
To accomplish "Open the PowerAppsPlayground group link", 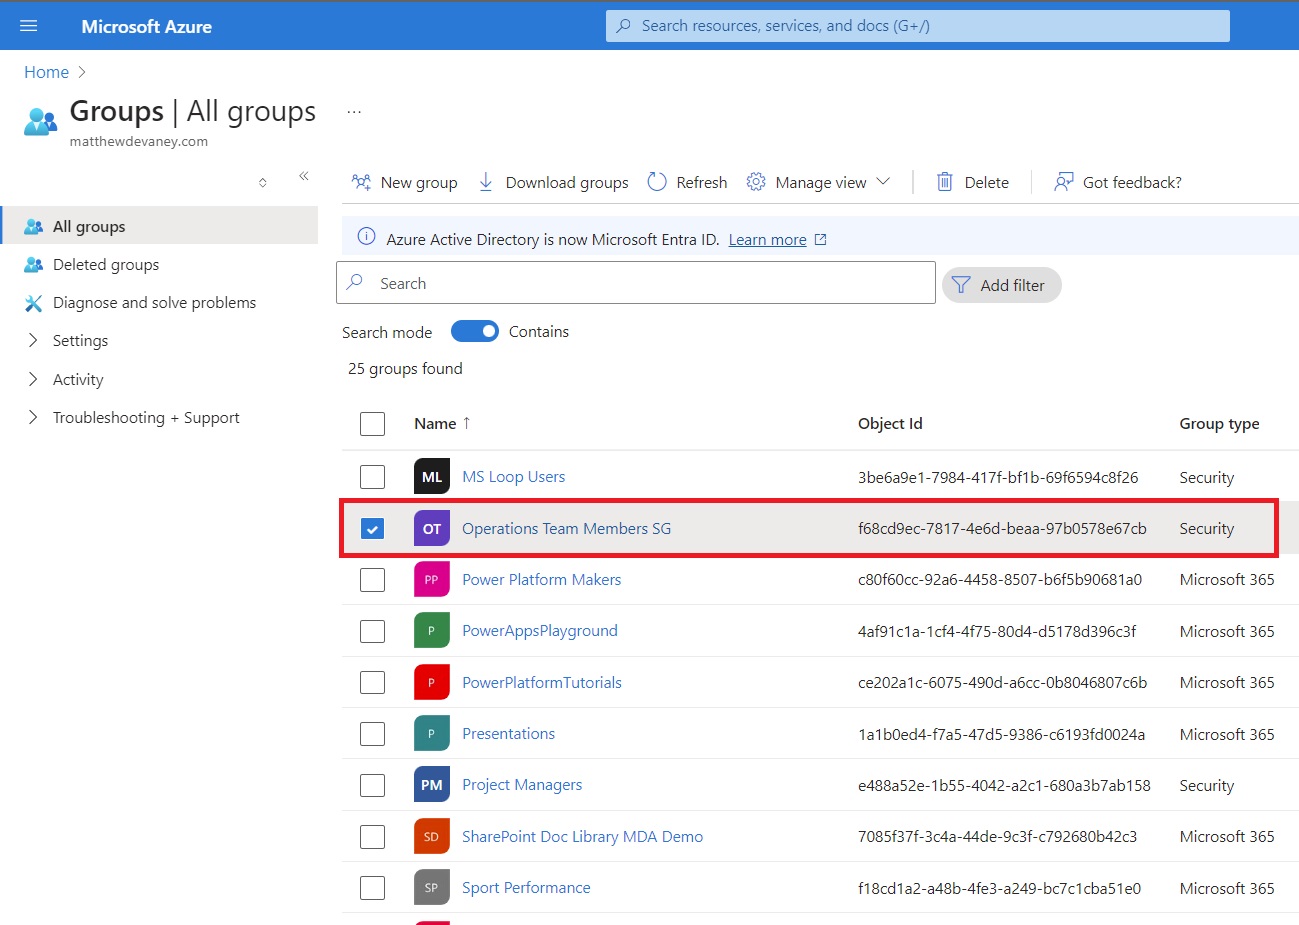I will click(x=539, y=630).
